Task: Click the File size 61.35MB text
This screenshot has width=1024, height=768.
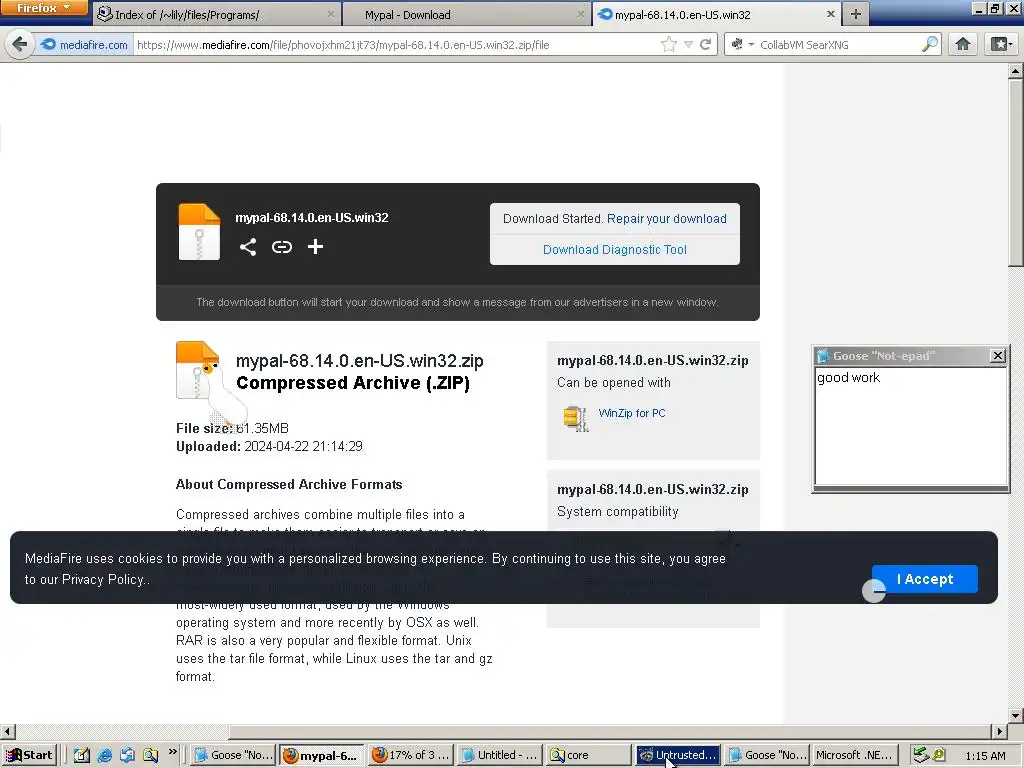Action: [232, 428]
